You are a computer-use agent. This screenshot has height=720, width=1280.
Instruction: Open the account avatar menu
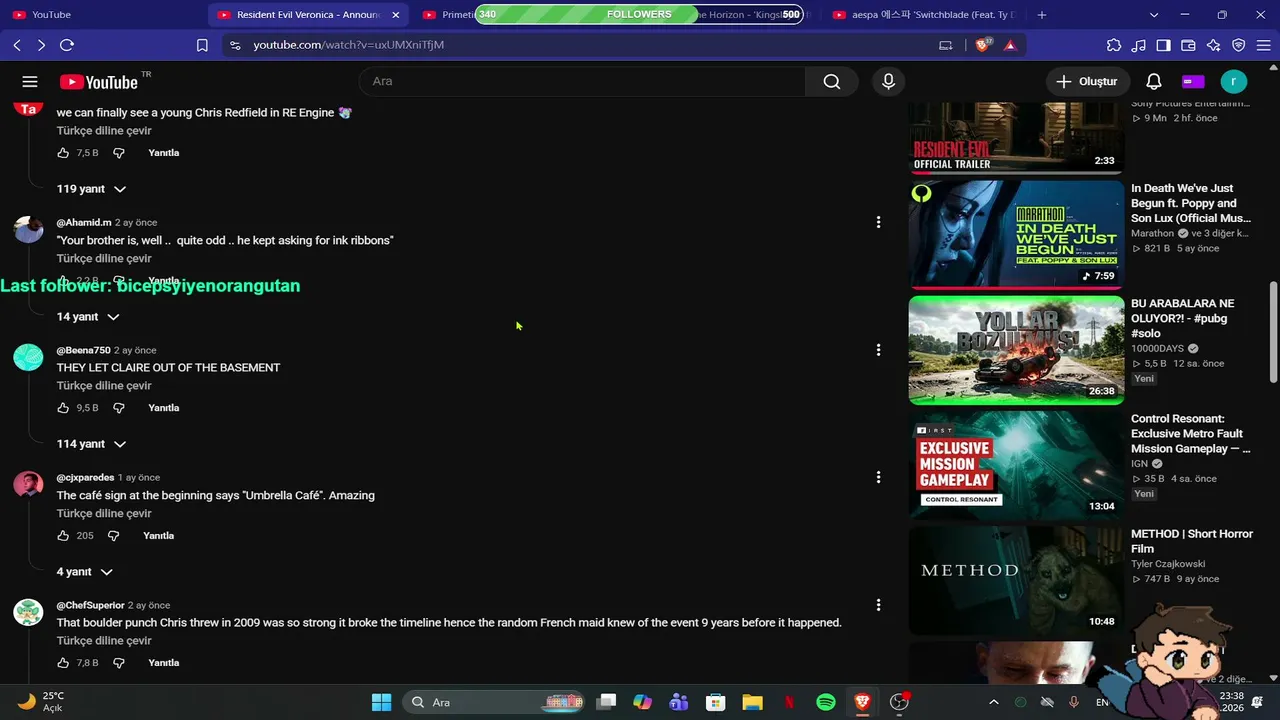1234,82
